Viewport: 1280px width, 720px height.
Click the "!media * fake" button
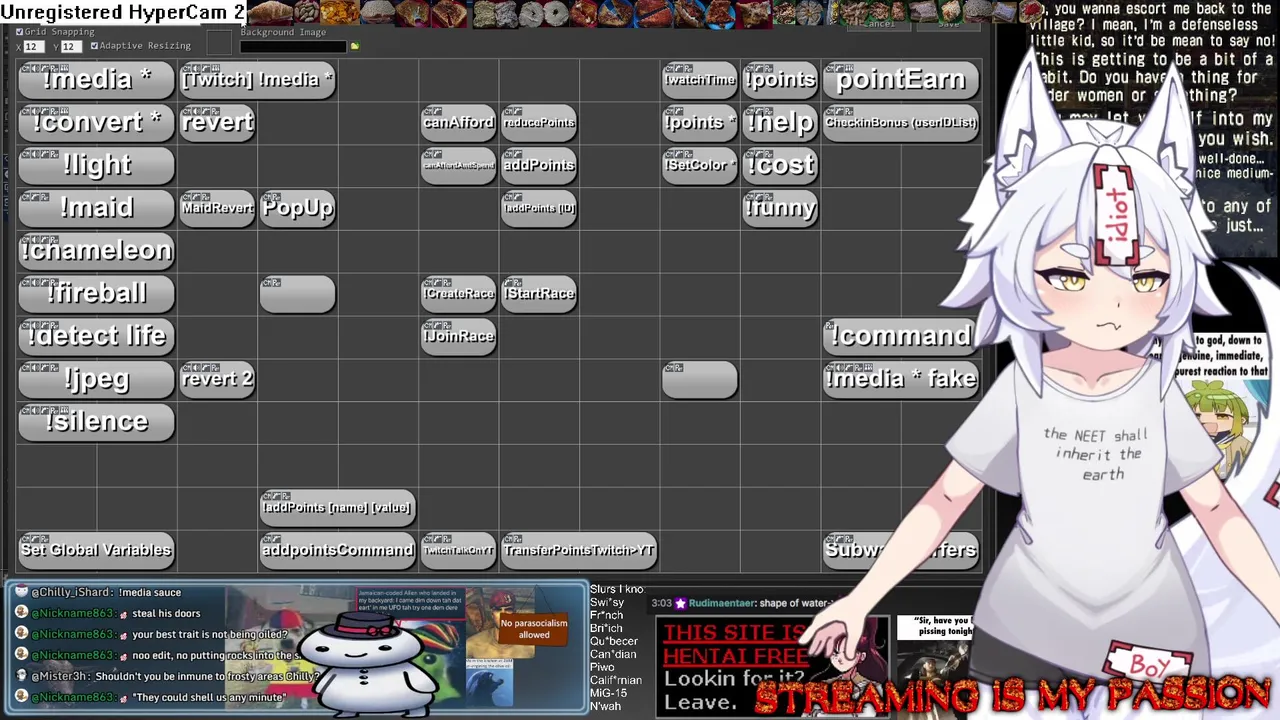[x=900, y=379]
